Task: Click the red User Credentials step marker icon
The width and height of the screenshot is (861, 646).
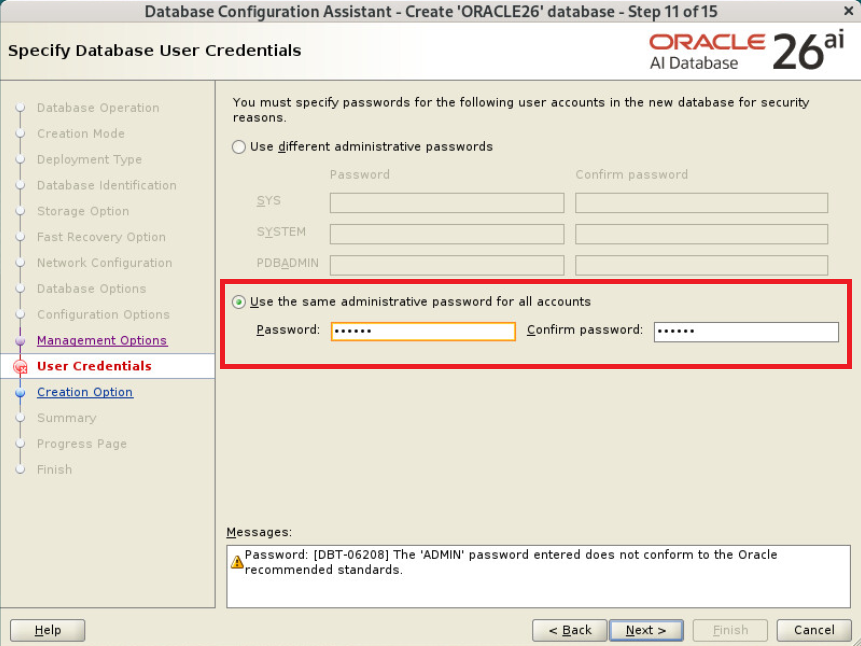Action: [20, 366]
